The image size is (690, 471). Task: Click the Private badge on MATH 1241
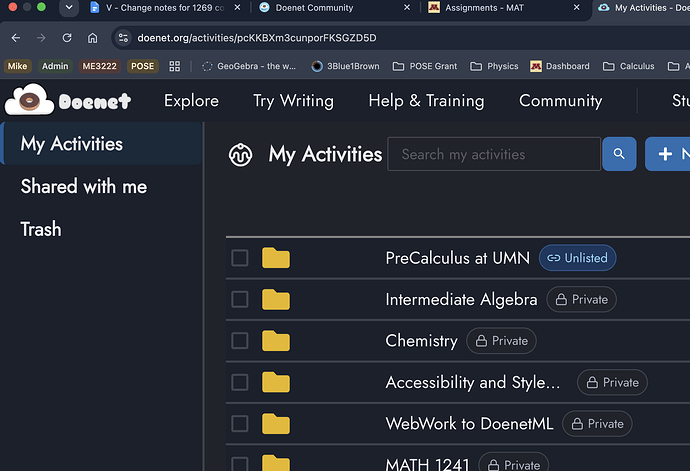[x=514, y=462]
